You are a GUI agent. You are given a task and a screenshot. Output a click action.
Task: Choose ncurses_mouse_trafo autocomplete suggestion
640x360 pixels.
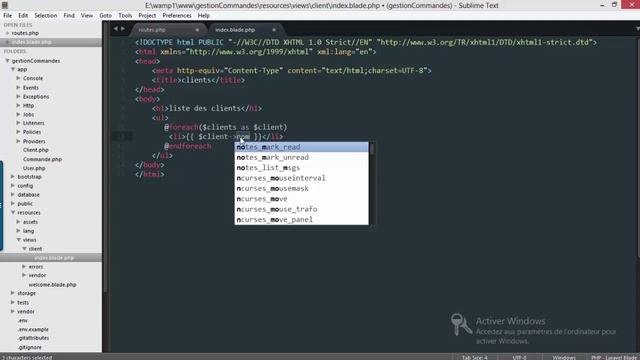point(302,209)
